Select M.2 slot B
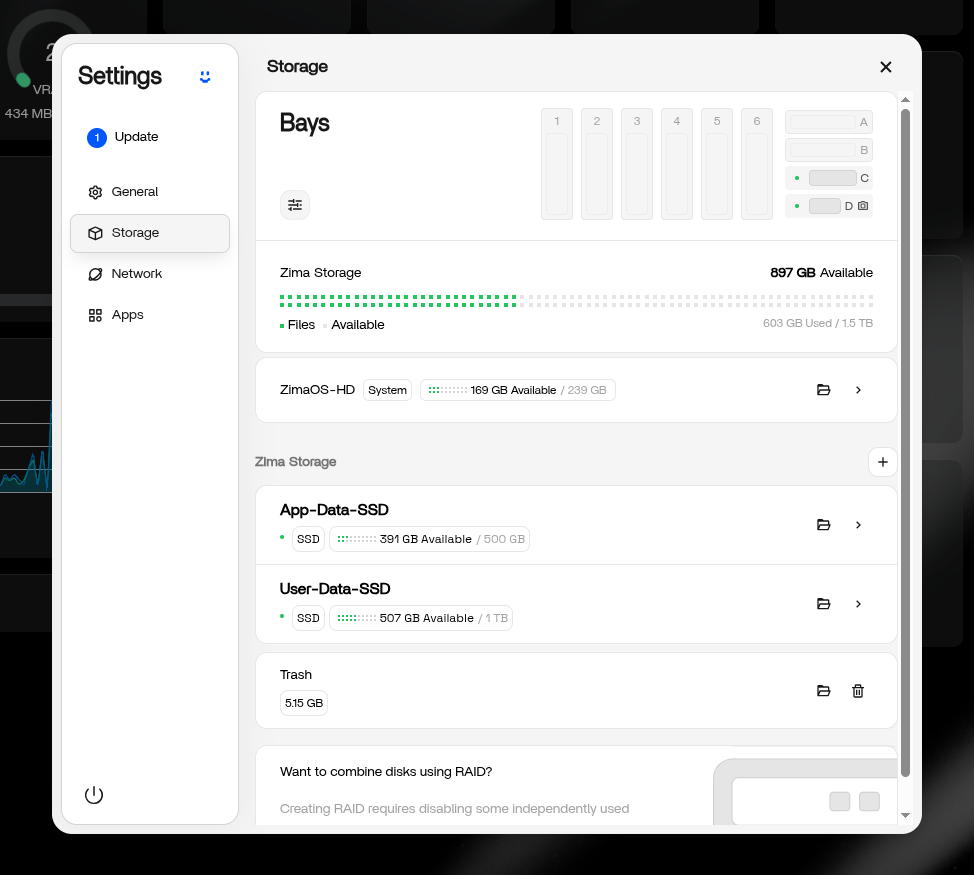This screenshot has width=974, height=875. click(x=829, y=150)
